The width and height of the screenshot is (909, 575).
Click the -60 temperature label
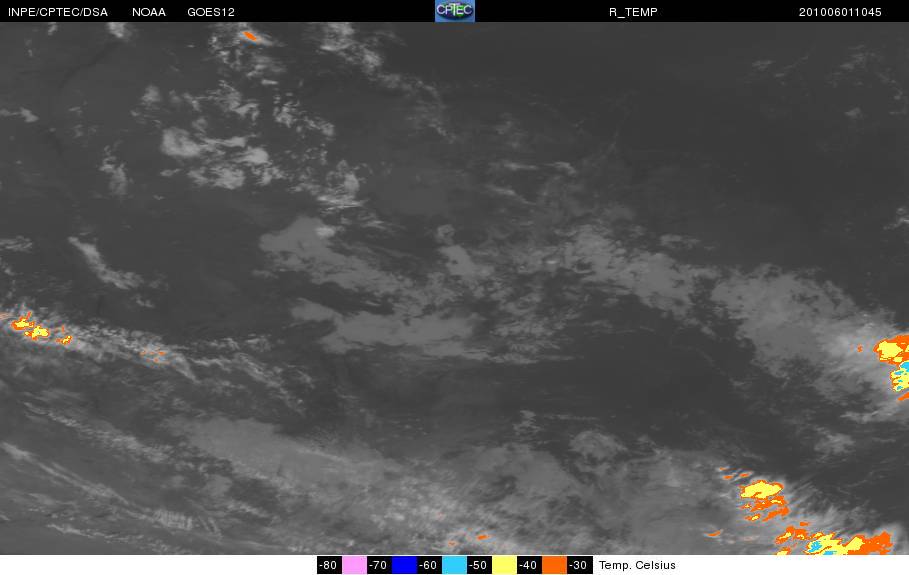[x=429, y=565]
